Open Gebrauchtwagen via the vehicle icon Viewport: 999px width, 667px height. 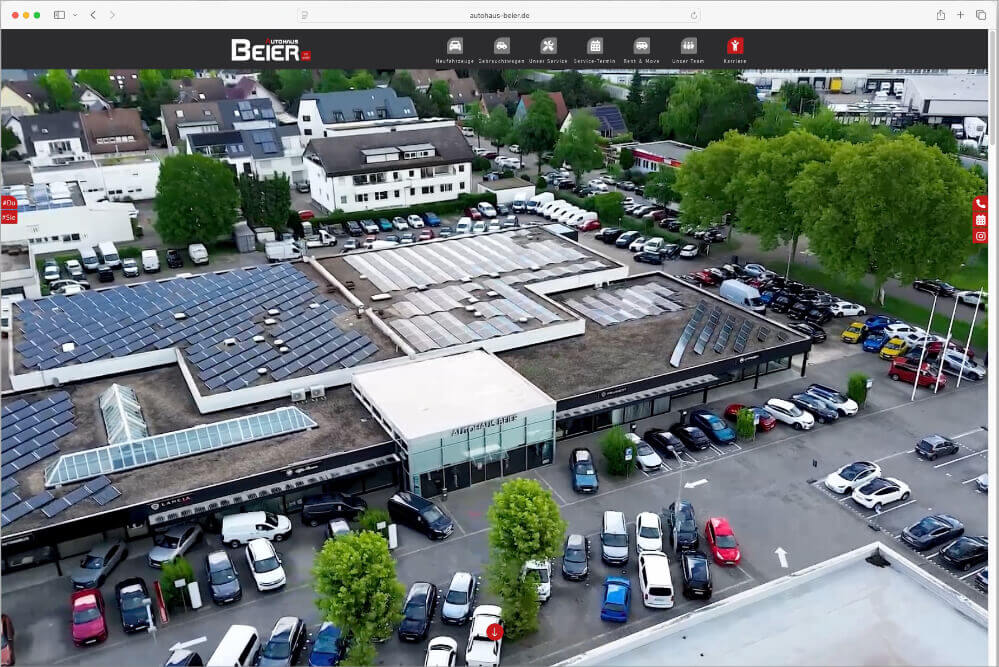tap(500, 44)
